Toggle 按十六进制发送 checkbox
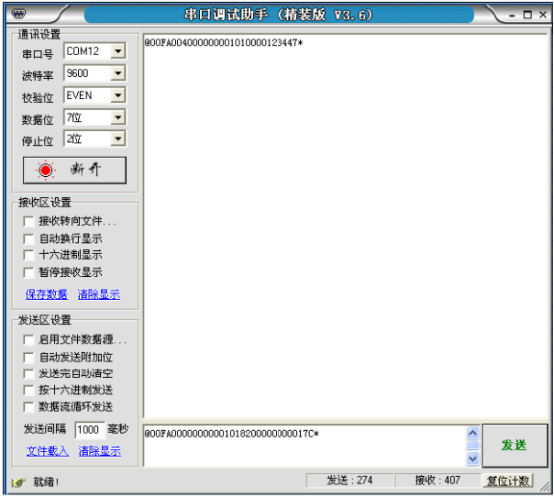The width and height of the screenshot is (554, 498). point(29,390)
